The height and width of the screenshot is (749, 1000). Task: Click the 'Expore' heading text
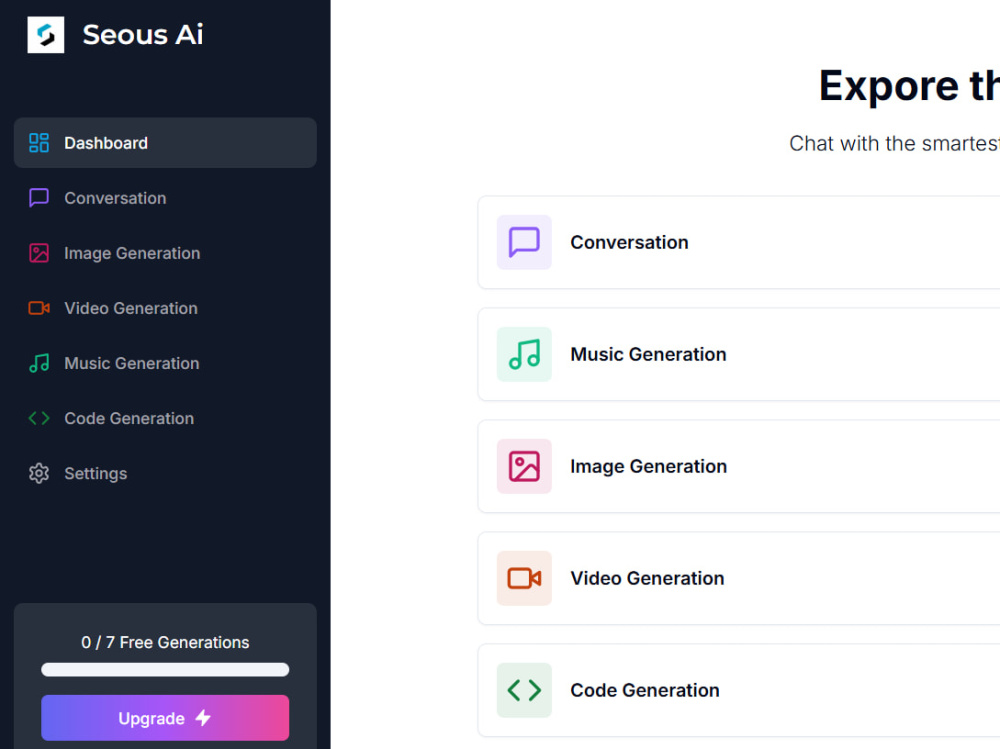[889, 86]
